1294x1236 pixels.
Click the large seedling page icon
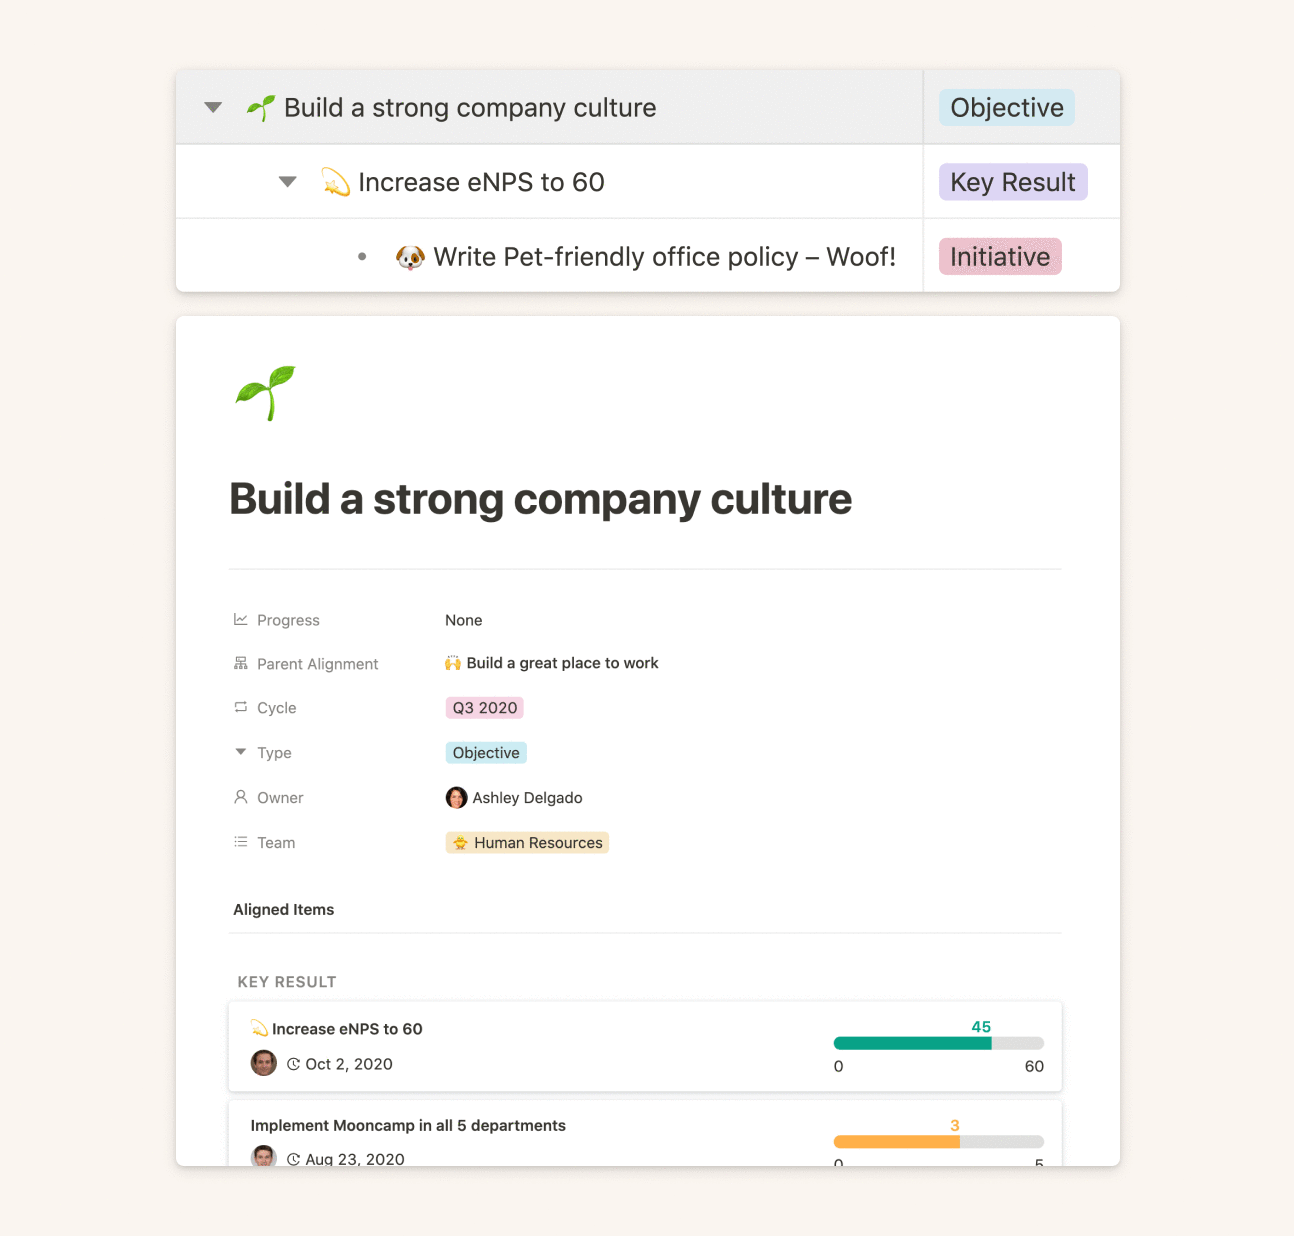pos(266,392)
